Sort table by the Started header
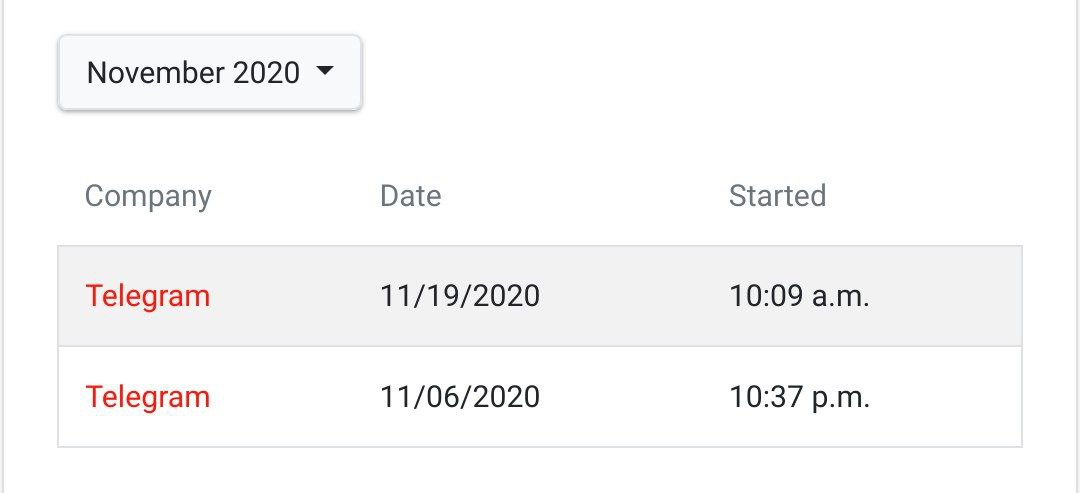 point(778,196)
